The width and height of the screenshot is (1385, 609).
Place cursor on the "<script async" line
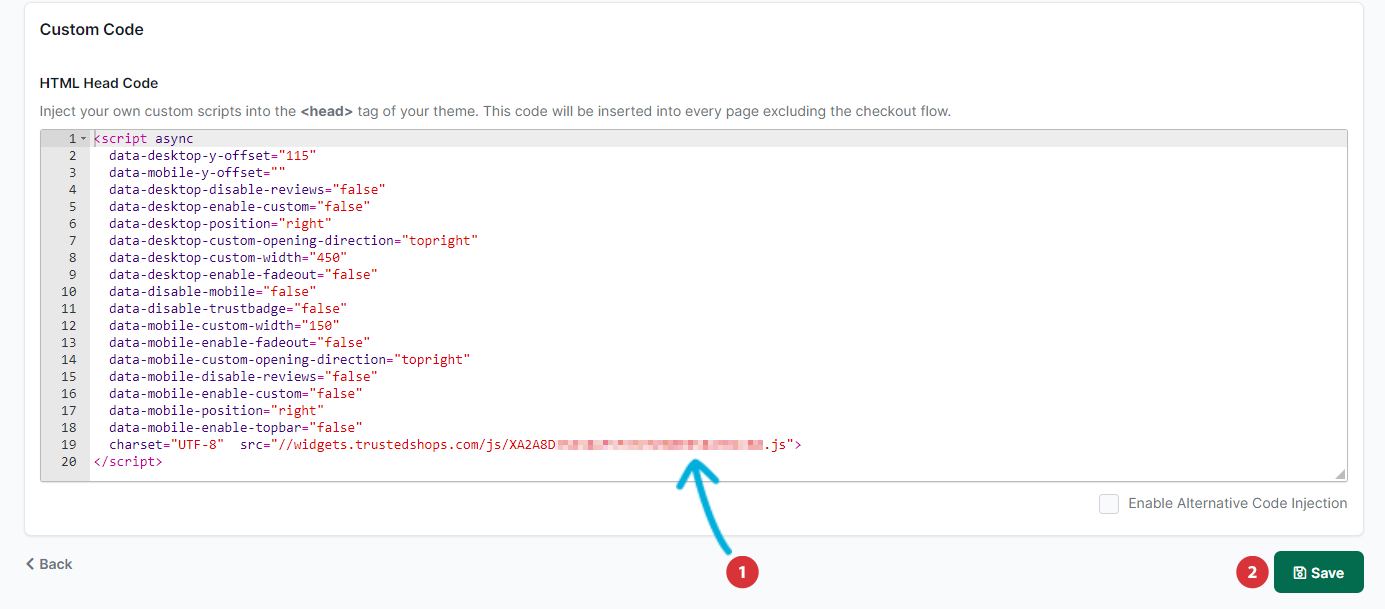coord(144,138)
